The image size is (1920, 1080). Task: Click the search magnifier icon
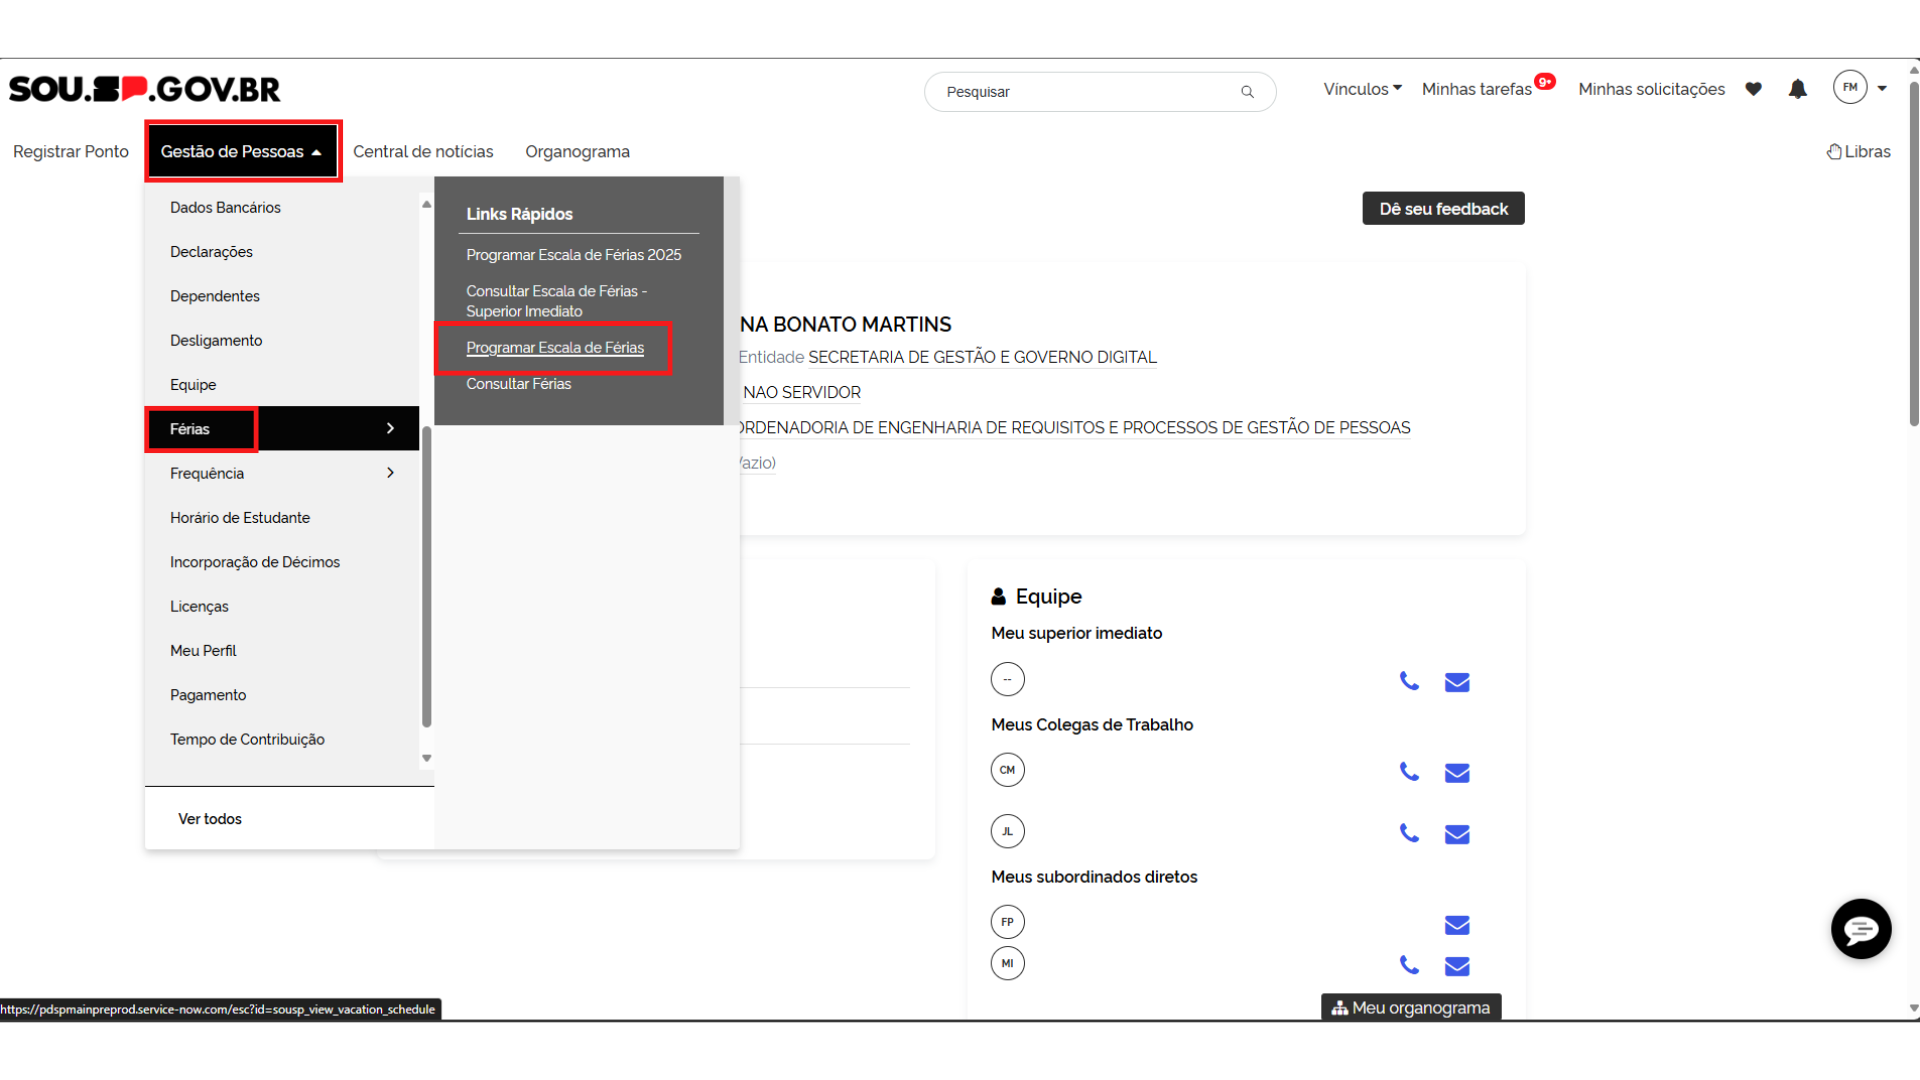tap(1247, 92)
